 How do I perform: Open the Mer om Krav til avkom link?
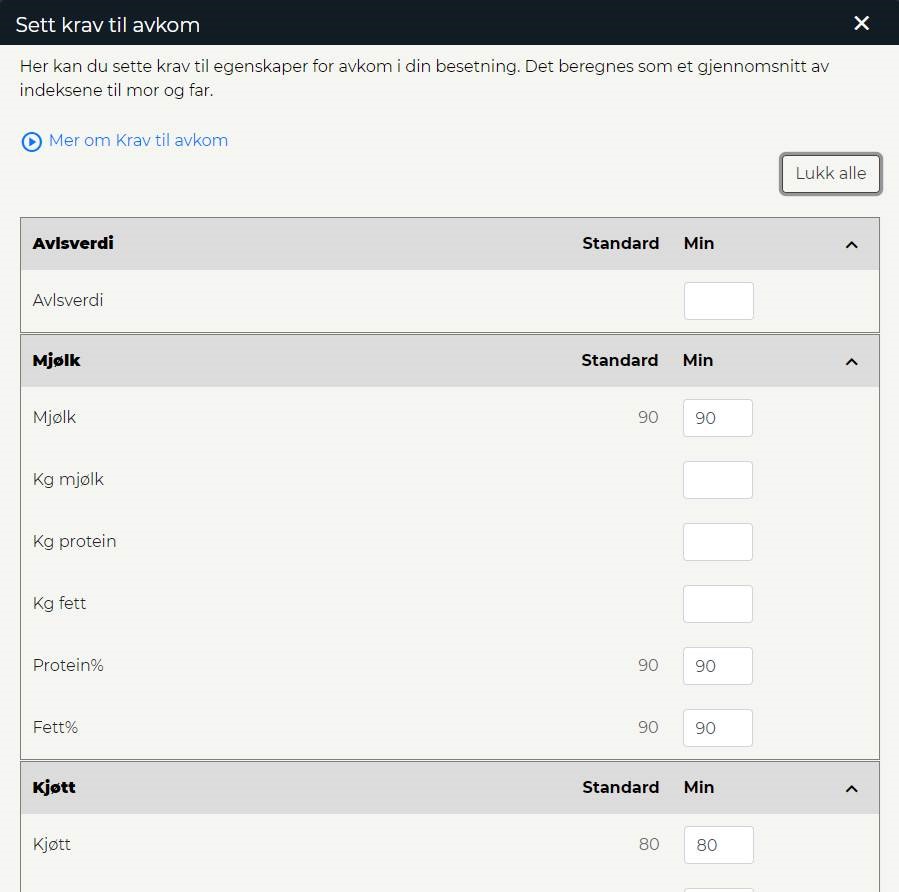tap(138, 140)
